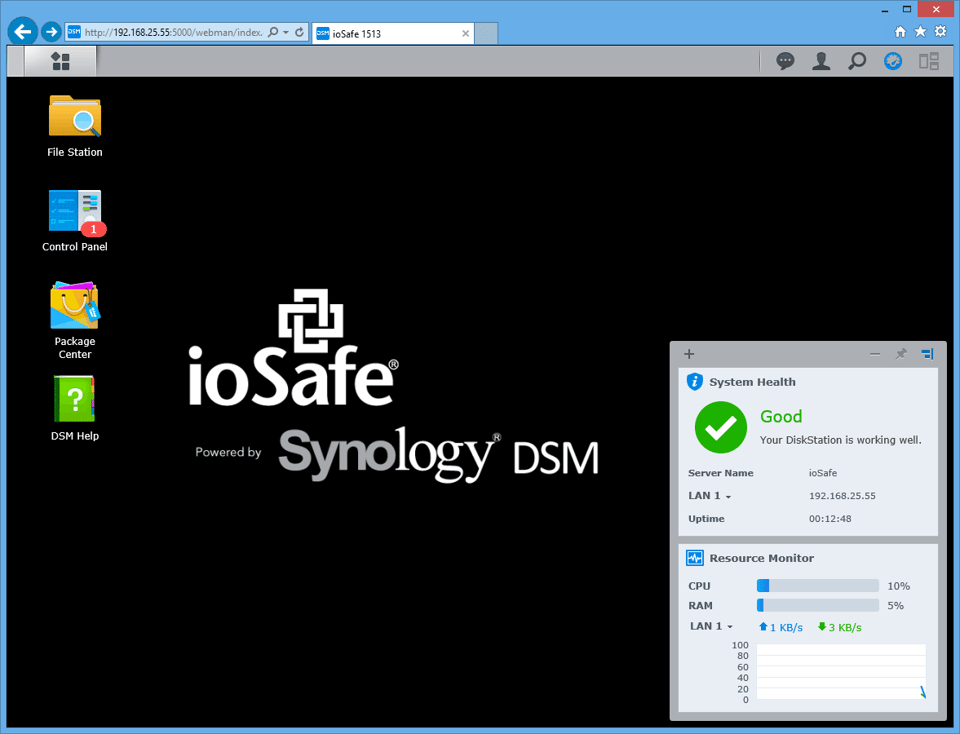Add a widget with the plus button
The height and width of the screenshot is (734, 960).
click(689, 354)
